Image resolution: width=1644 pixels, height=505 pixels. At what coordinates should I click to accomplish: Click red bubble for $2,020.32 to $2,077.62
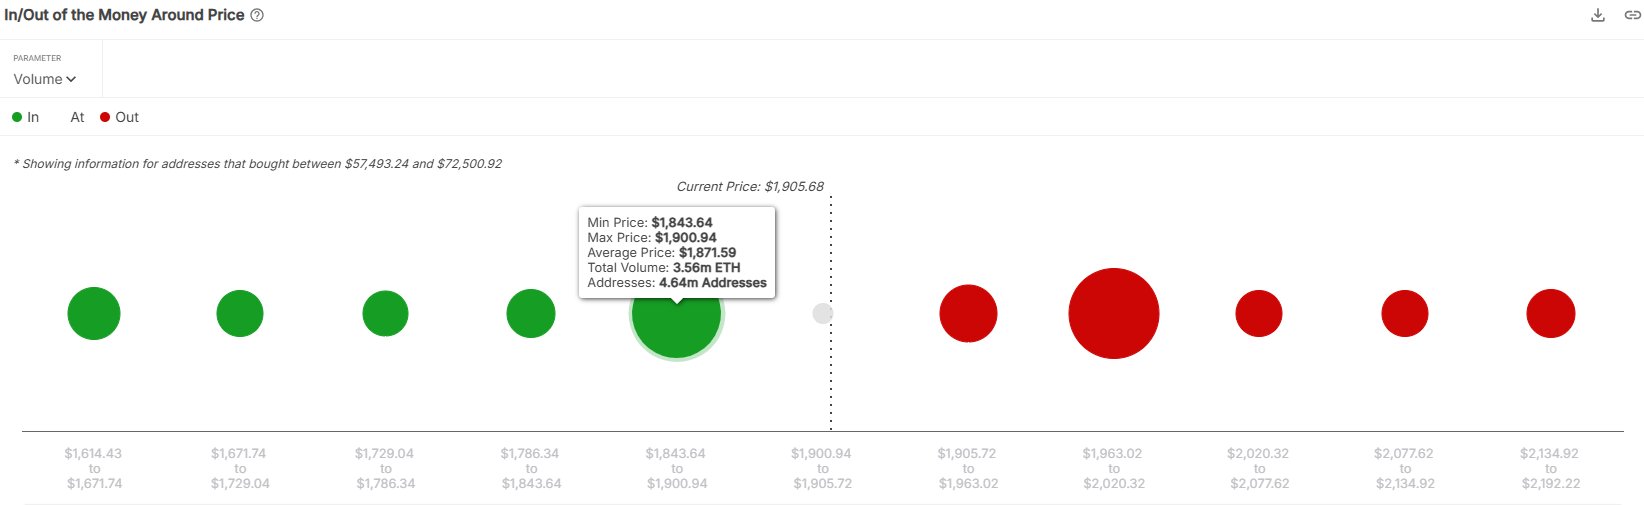[x=1259, y=313]
